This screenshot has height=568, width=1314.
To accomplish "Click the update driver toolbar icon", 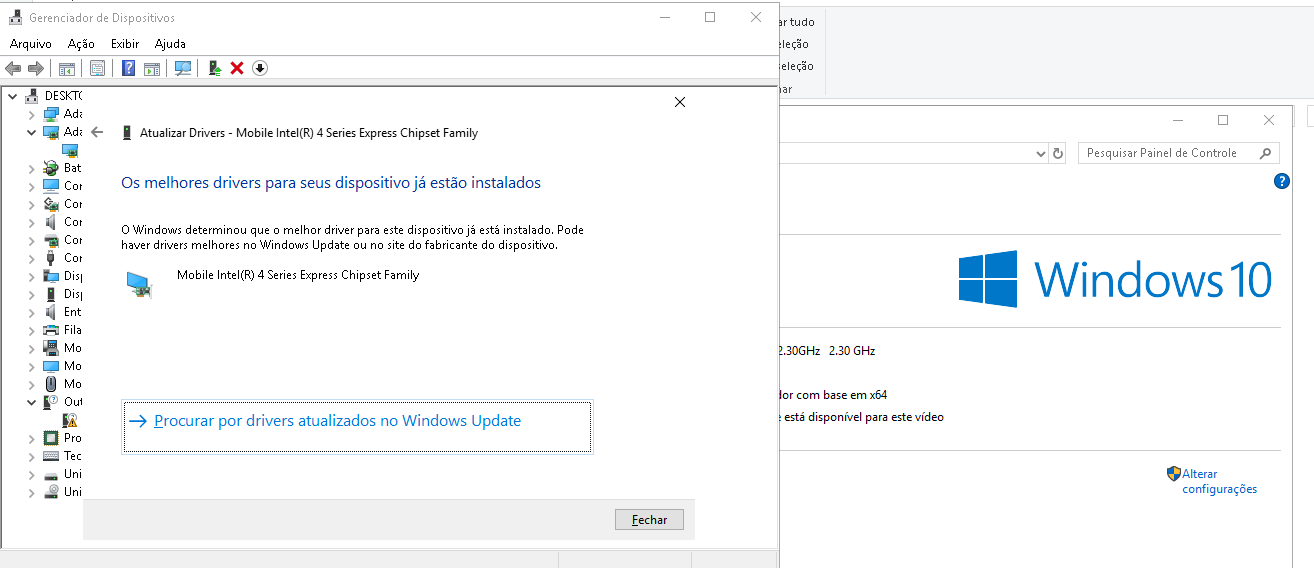I will 214,68.
